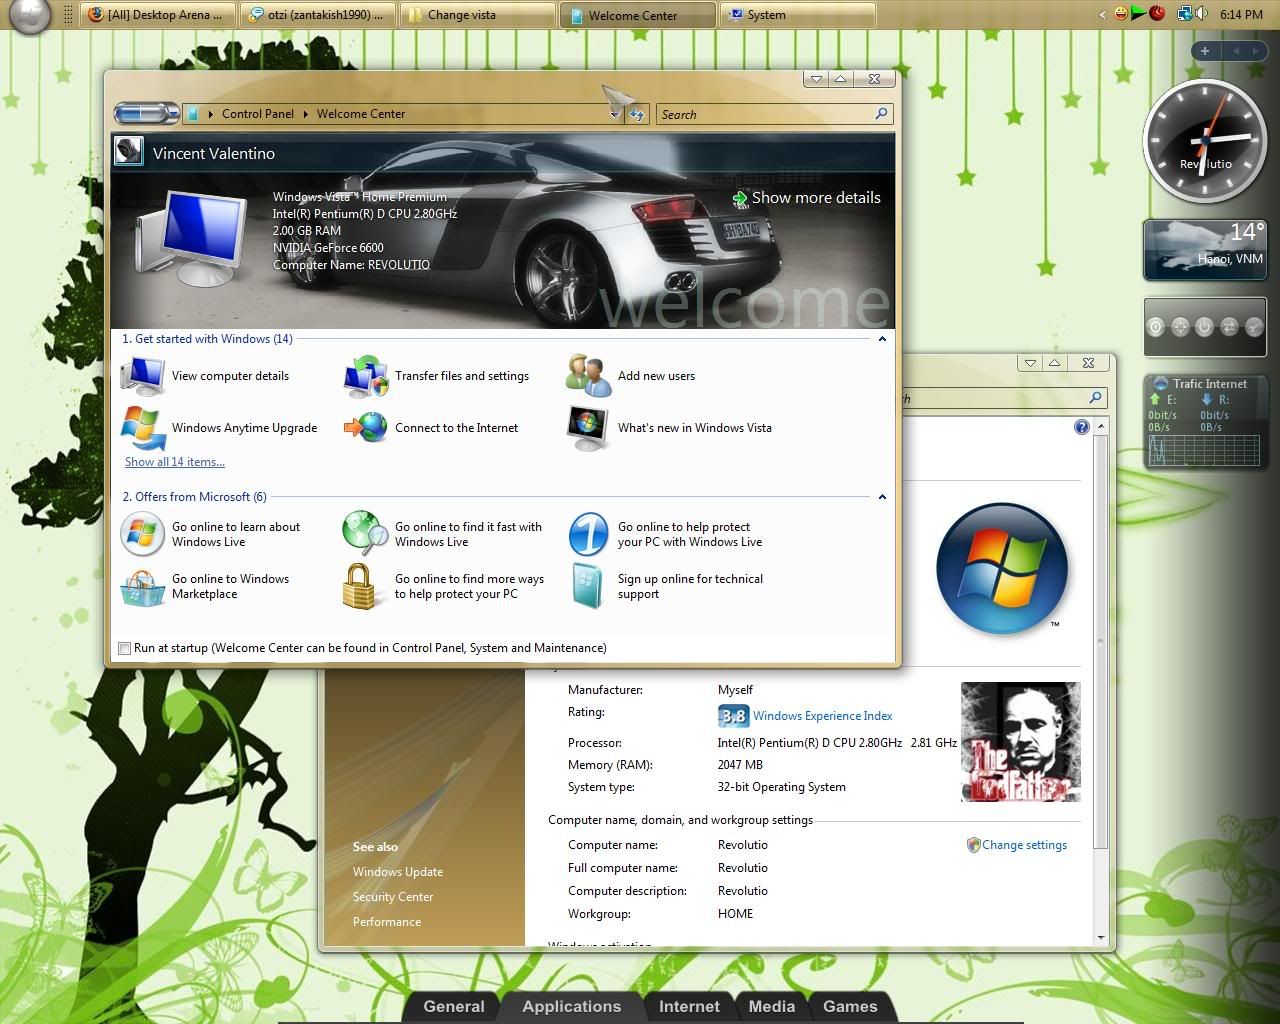Click the Windows Anytime Upgrade flag icon

tap(143, 428)
